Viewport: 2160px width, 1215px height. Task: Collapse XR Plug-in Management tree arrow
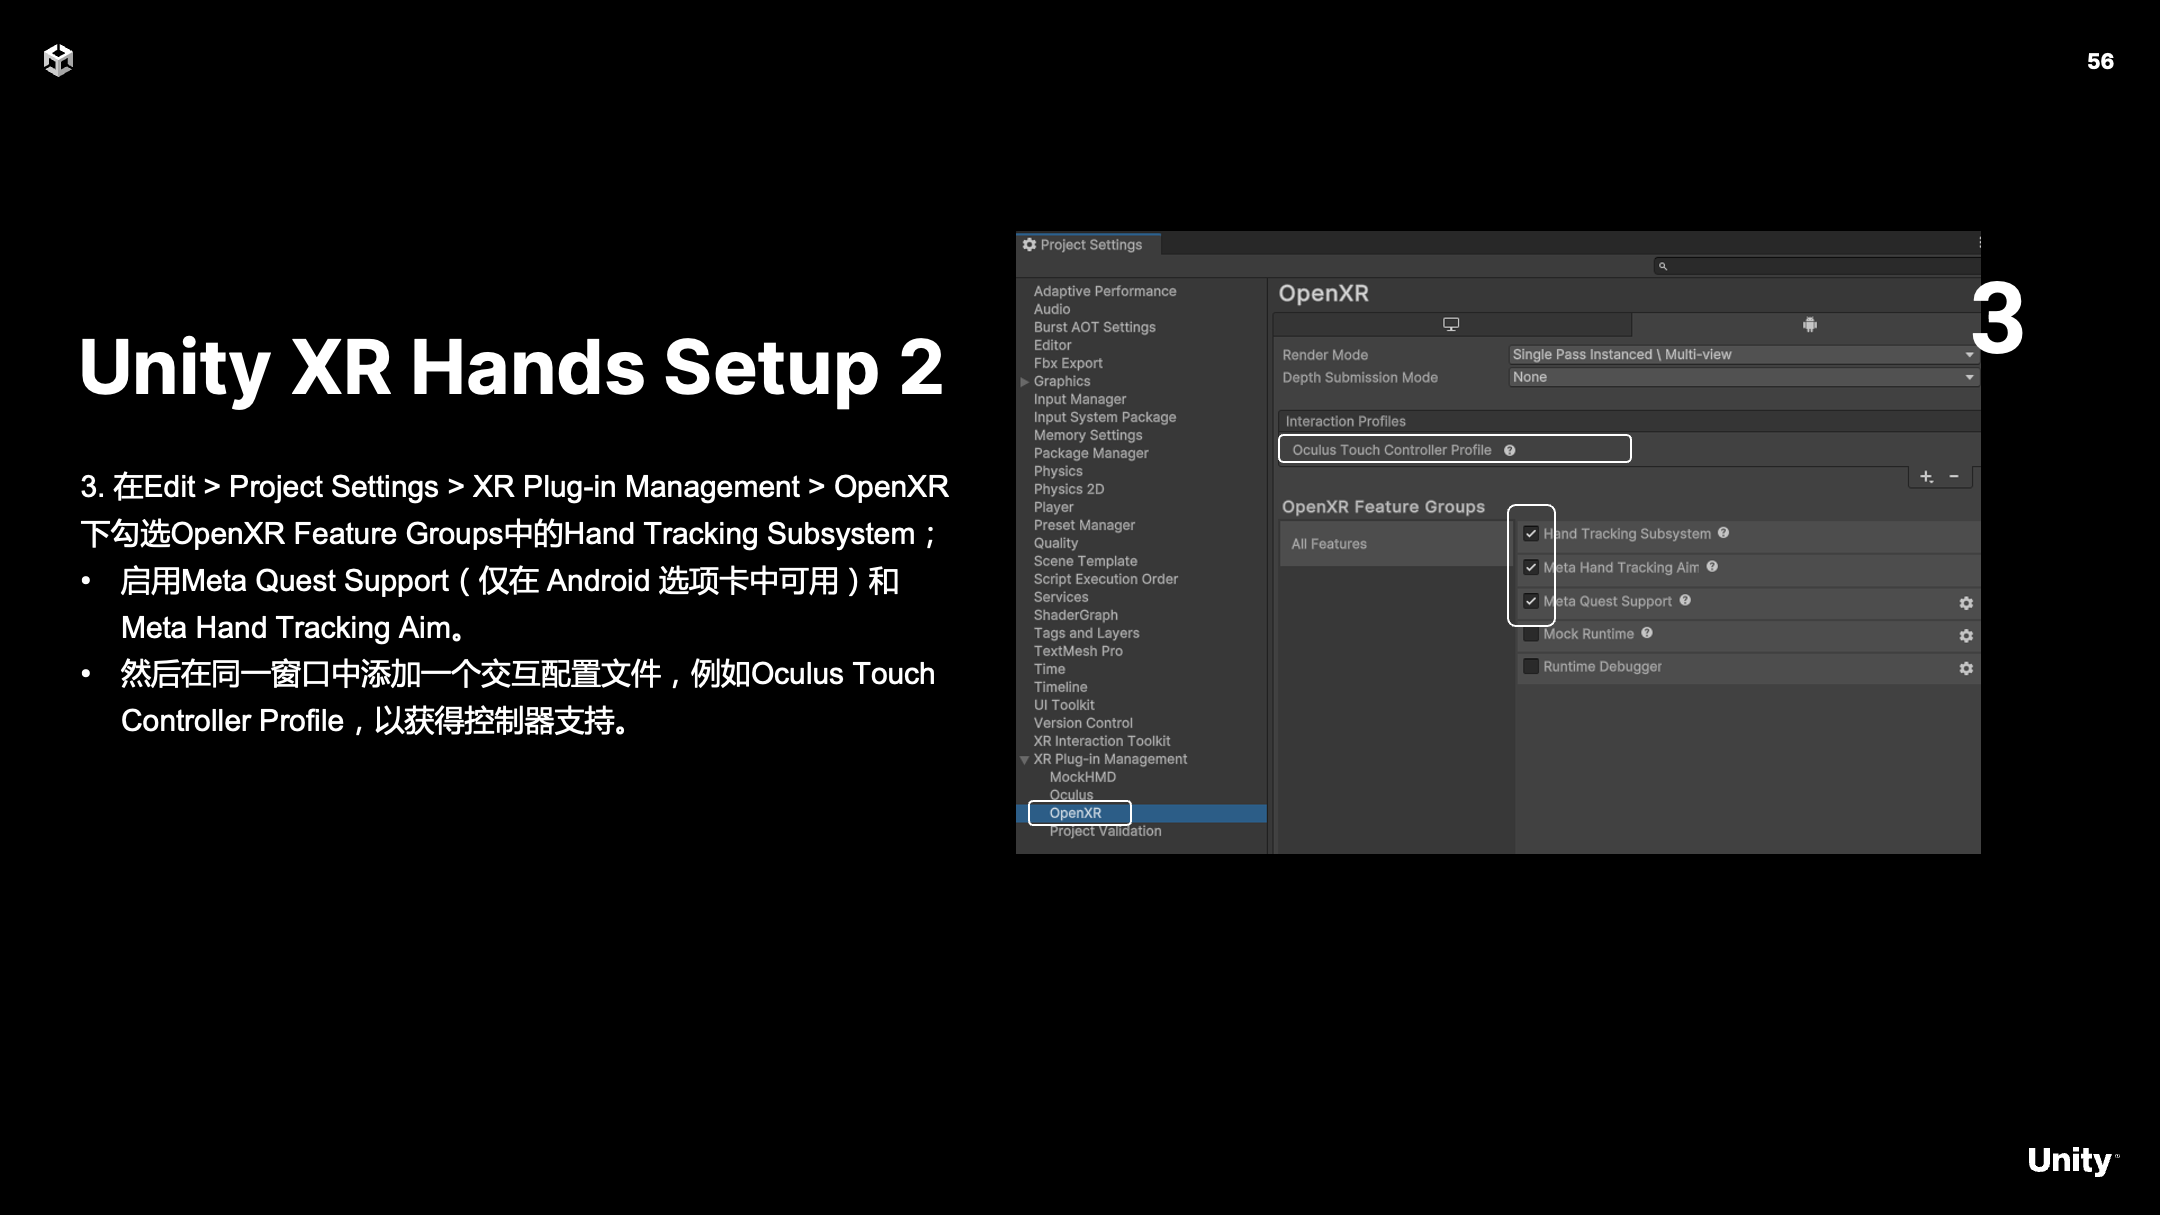point(1024,760)
